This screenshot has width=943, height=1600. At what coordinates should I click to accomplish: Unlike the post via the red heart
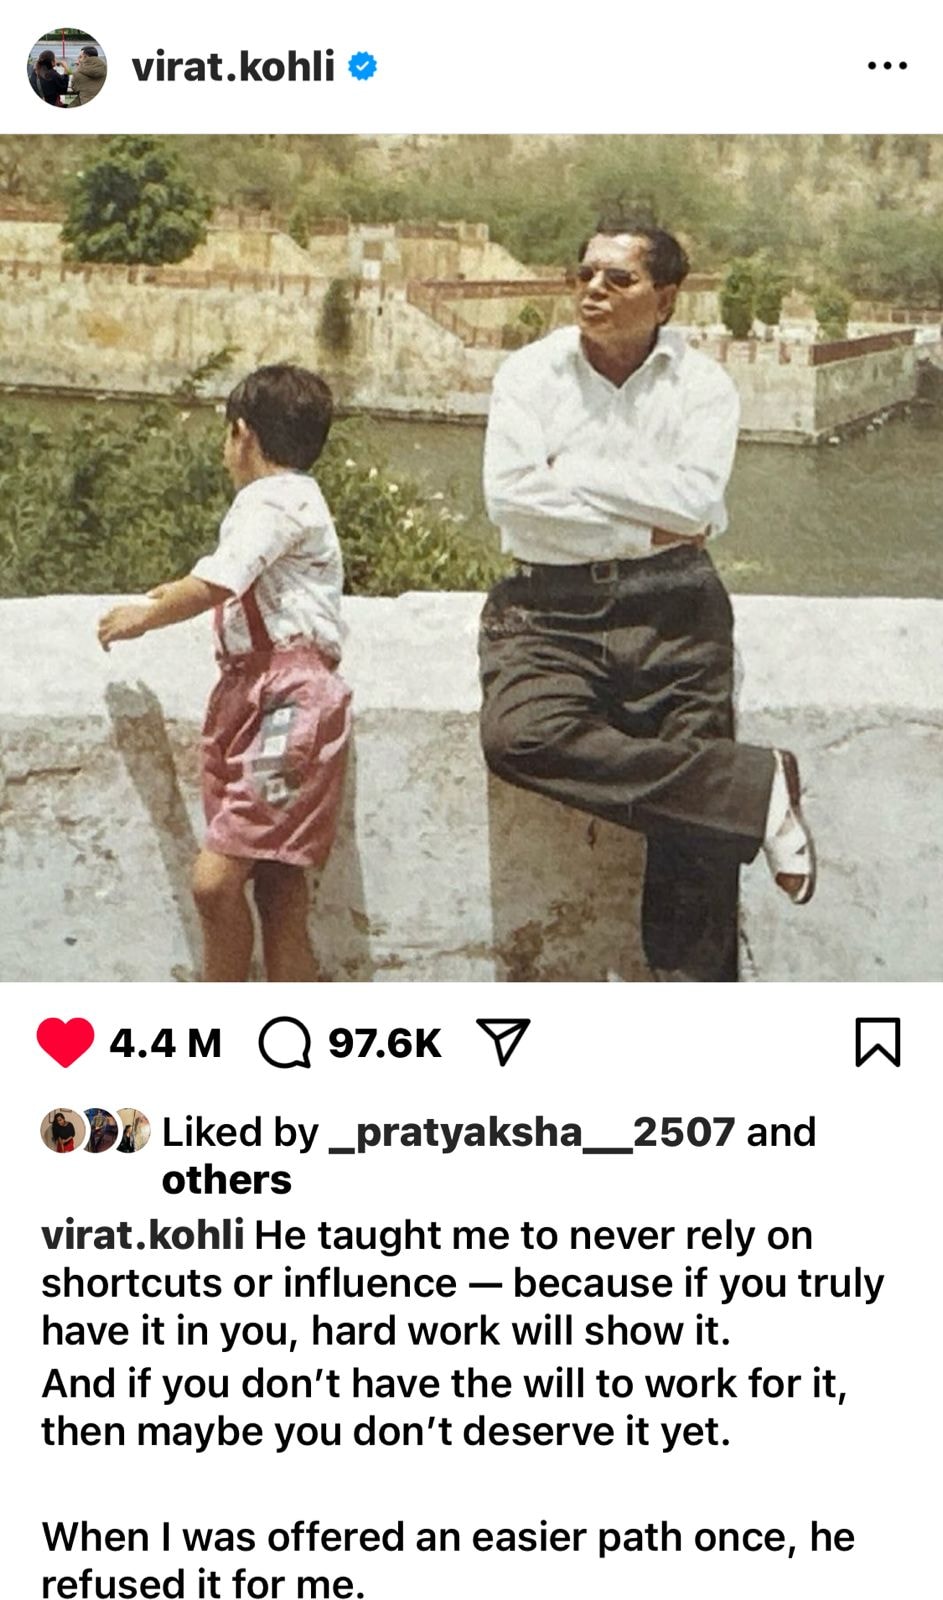(65, 1043)
